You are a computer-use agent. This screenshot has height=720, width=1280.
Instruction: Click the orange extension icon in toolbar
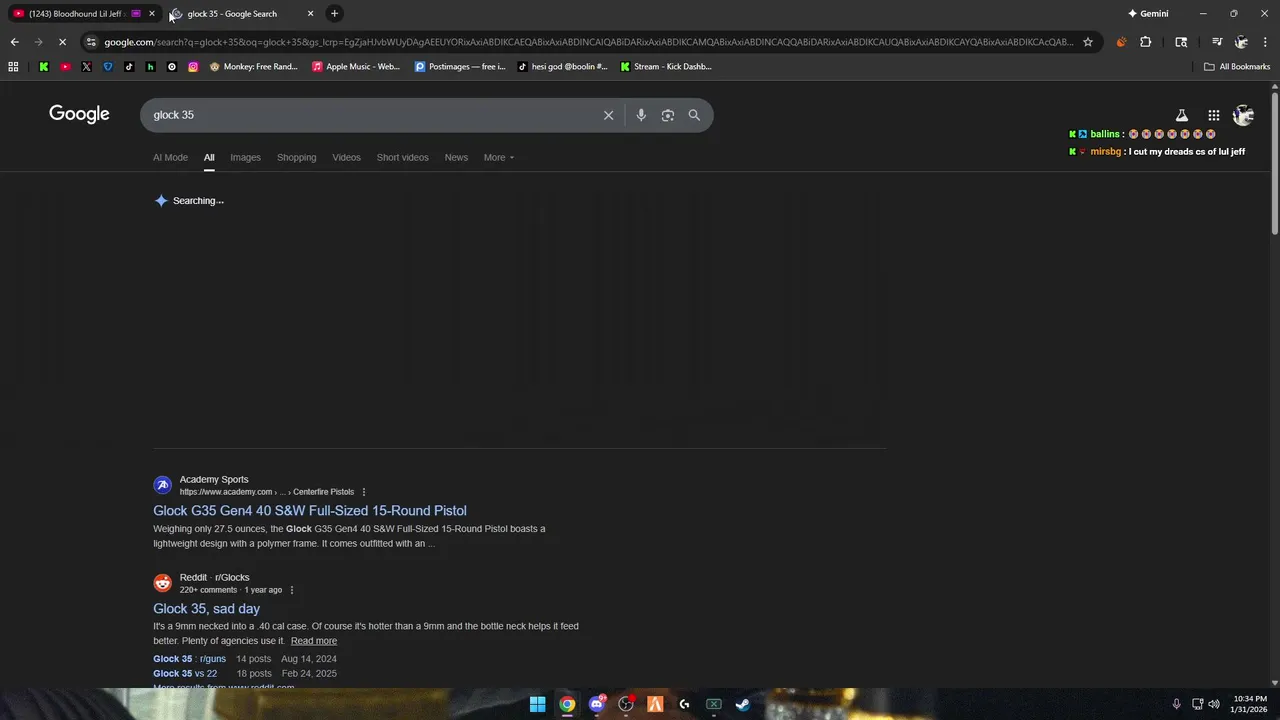pyautogui.click(x=1121, y=42)
